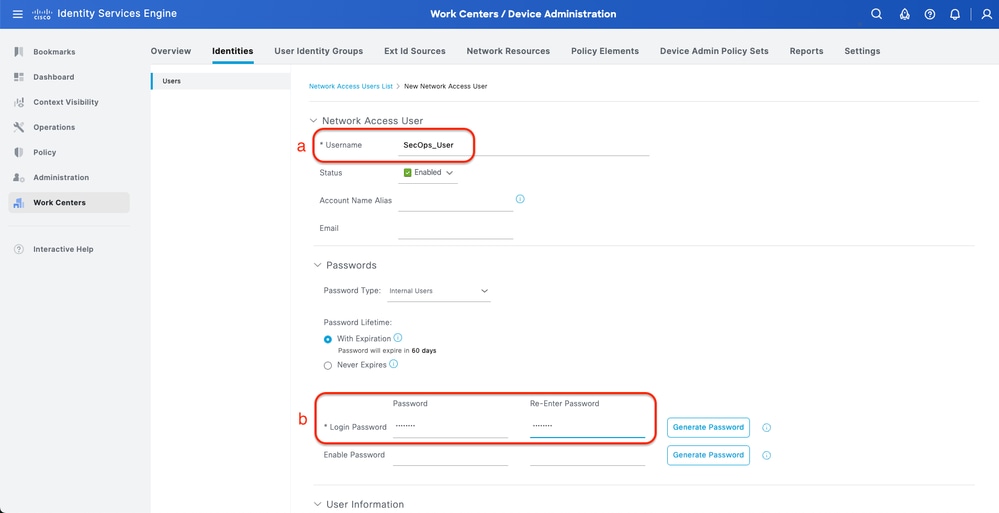The width and height of the screenshot is (999, 513).
Task: Click the Dashboard sidebar icon
Action: 18,77
